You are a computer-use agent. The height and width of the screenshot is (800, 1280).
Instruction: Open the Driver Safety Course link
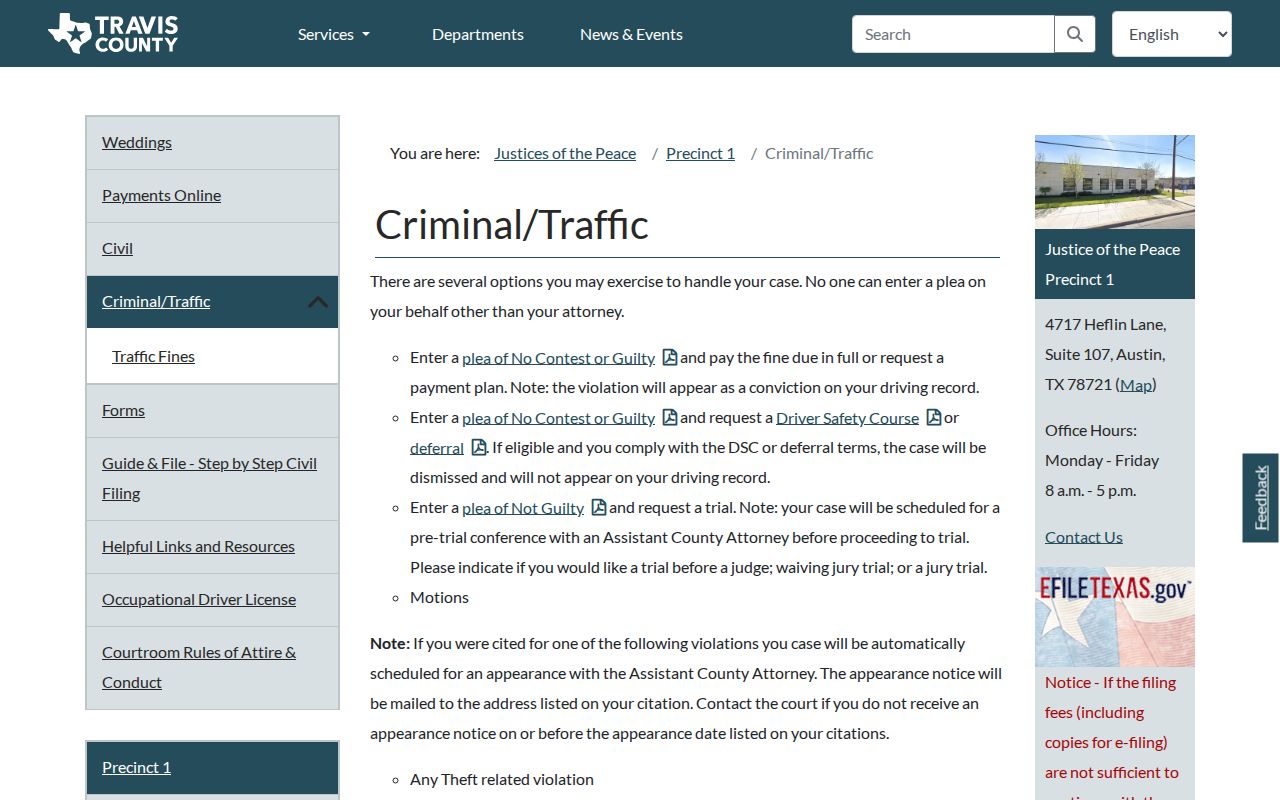pyautogui.click(x=847, y=418)
